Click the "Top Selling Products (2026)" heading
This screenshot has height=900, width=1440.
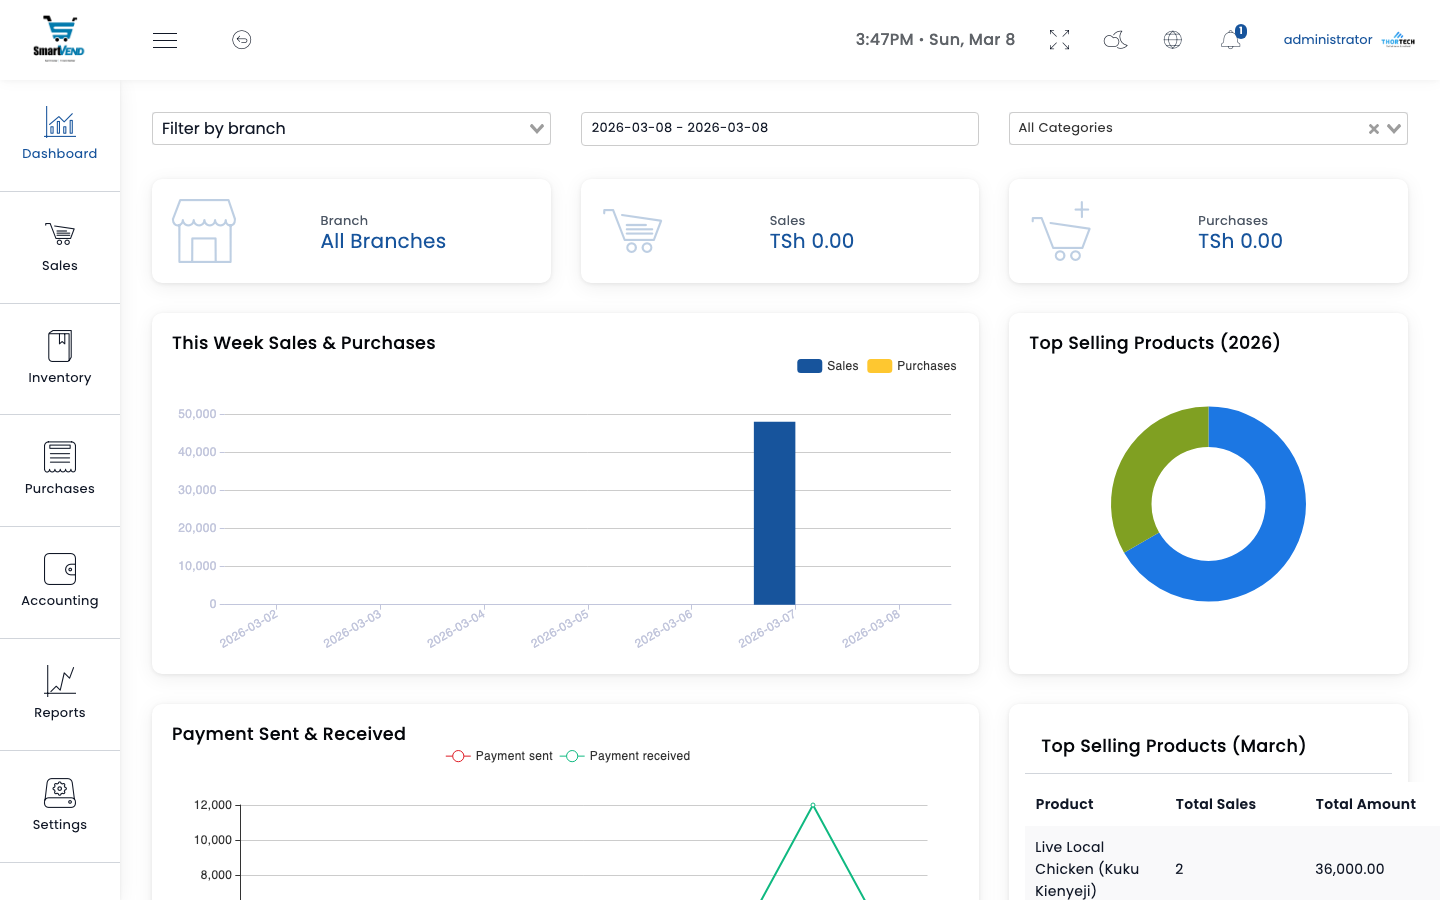click(x=1155, y=343)
